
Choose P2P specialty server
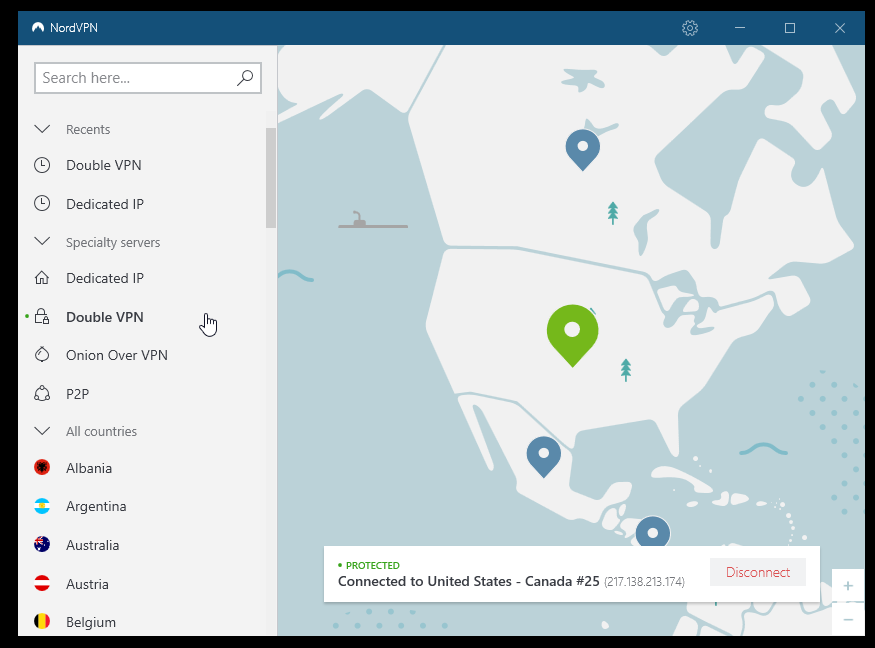click(78, 394)
